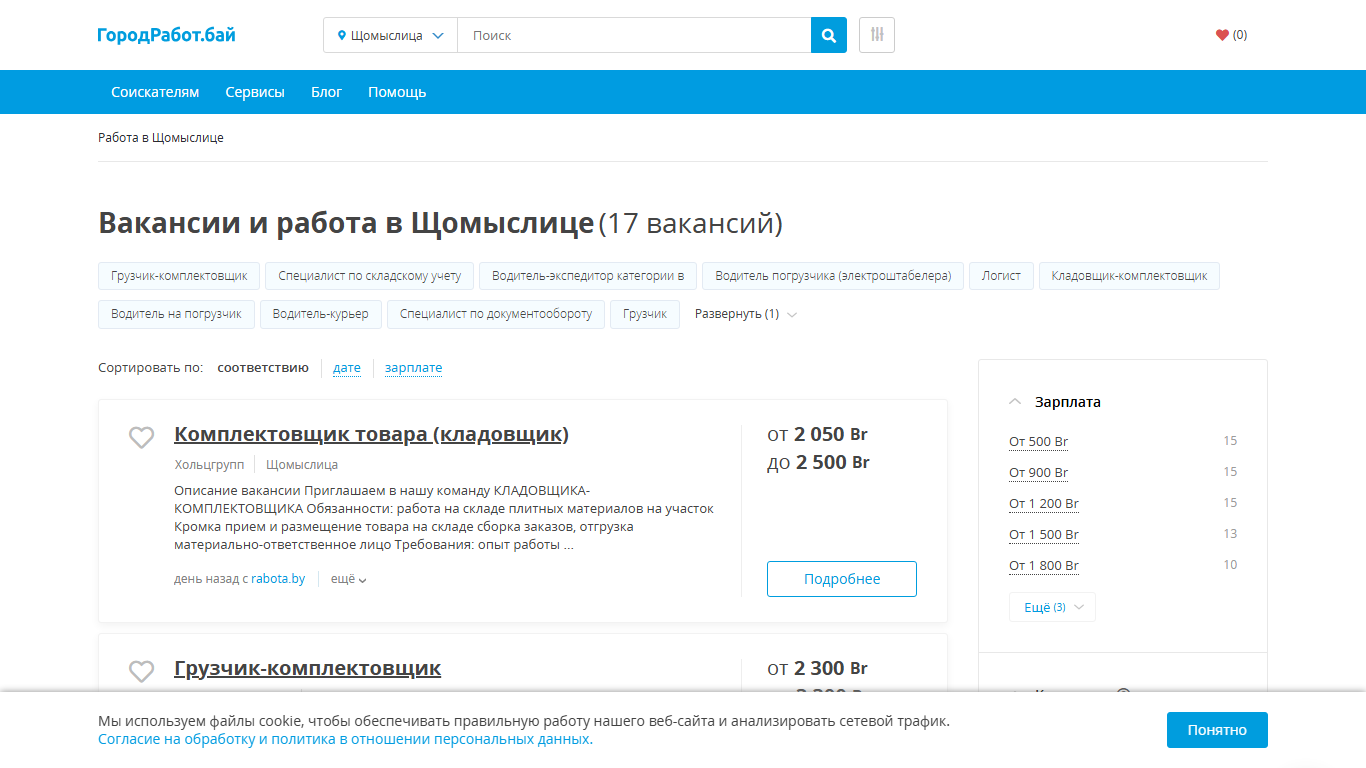Screen dimensions: 1366x768
Task: Select the Кладовщик-комплектовщик tag
Action: 1129,276
